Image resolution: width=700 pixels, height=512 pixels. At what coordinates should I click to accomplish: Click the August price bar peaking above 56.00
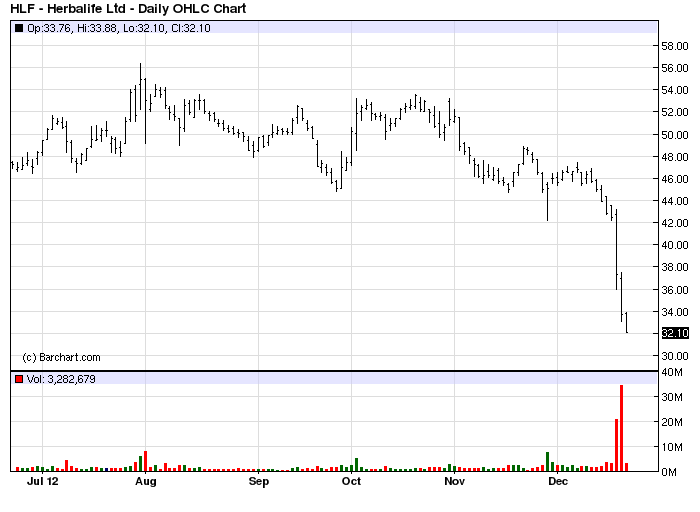tap(141, 87)
